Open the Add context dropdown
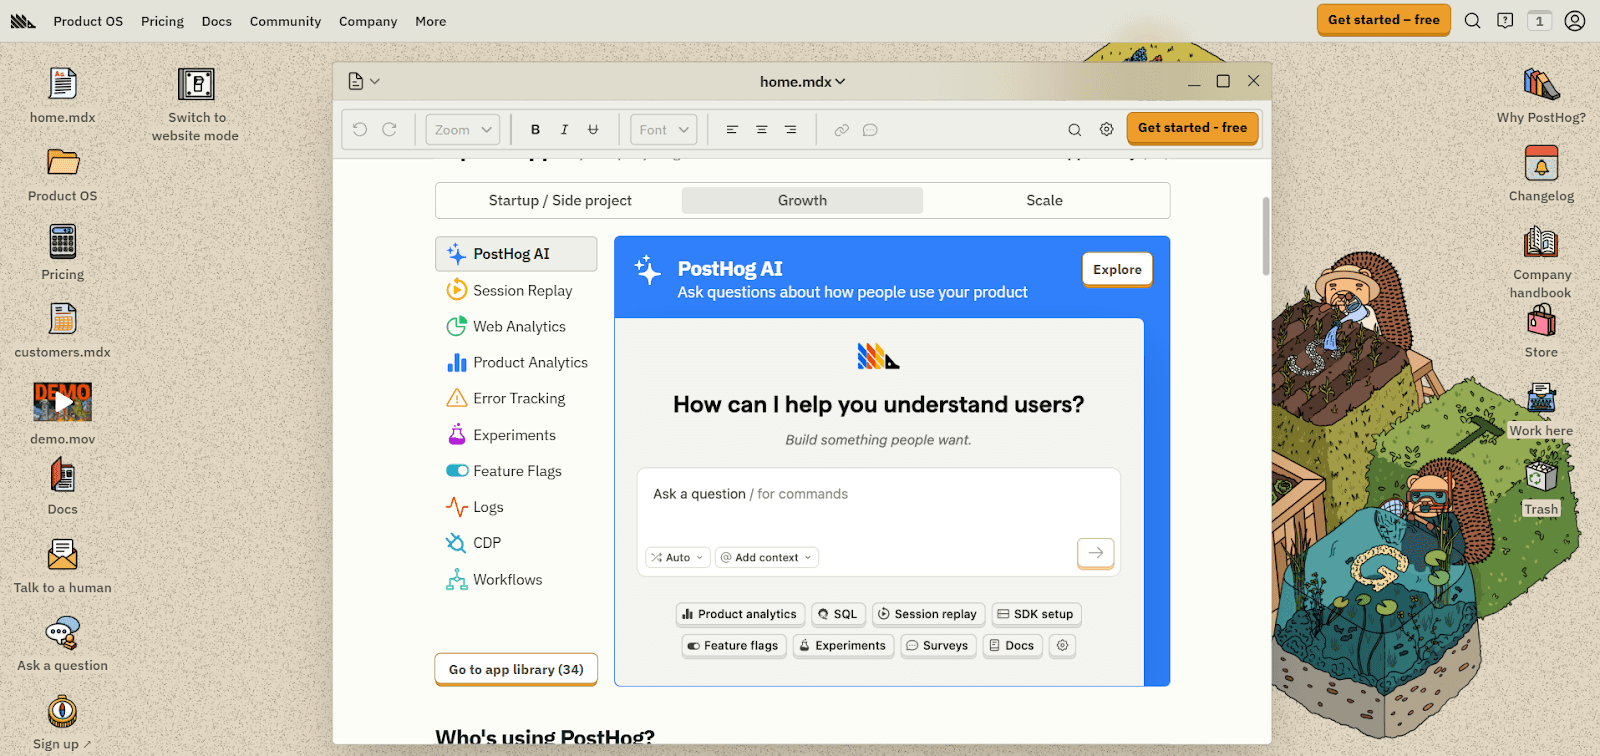The image size is (1600, 756). 767,557
